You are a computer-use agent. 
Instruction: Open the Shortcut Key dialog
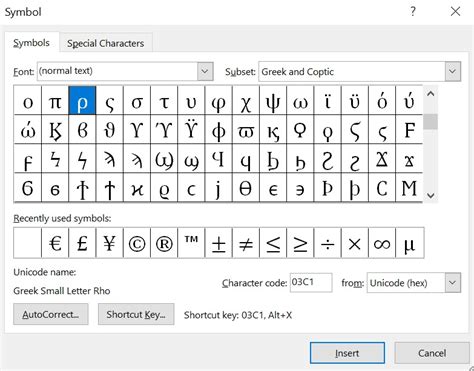[136, 314]
